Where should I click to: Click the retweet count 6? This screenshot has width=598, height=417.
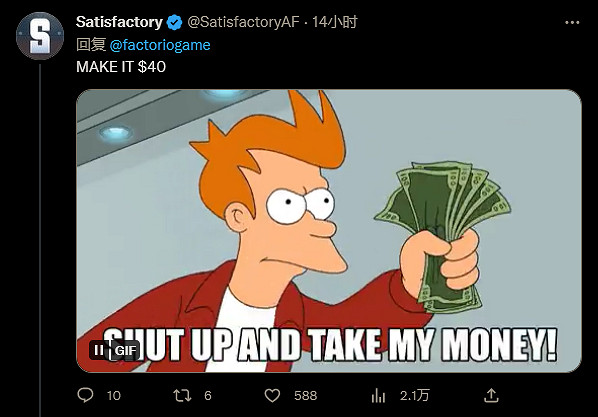(207, 396)
